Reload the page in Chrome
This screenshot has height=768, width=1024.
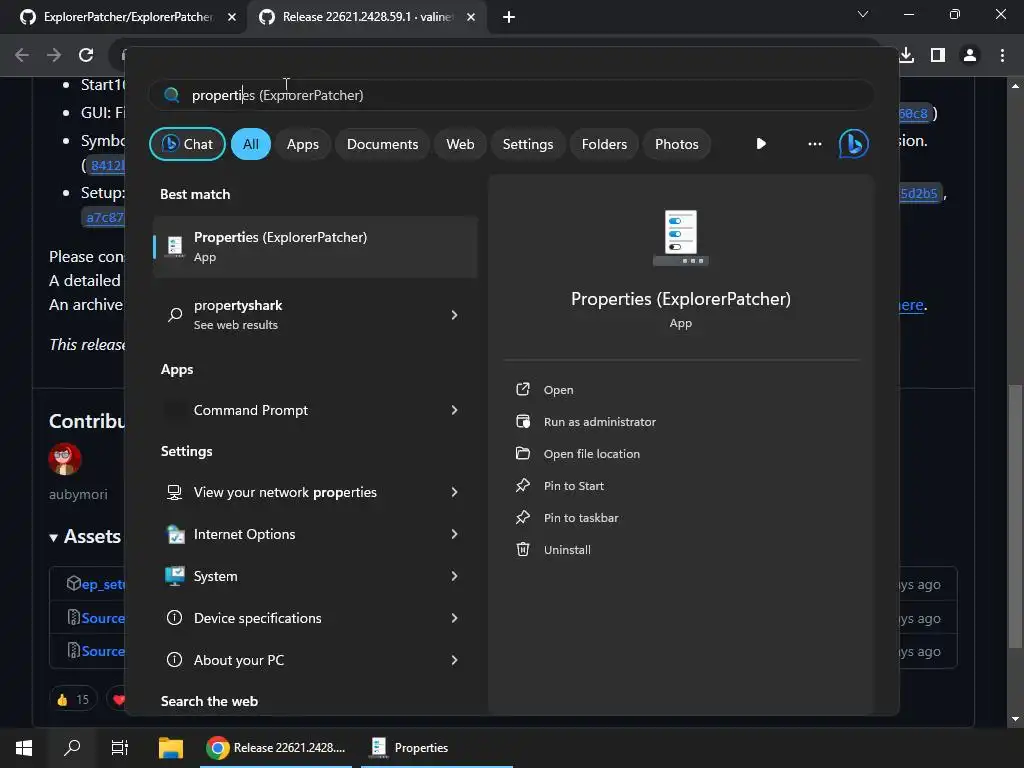[x=86, y=56]
